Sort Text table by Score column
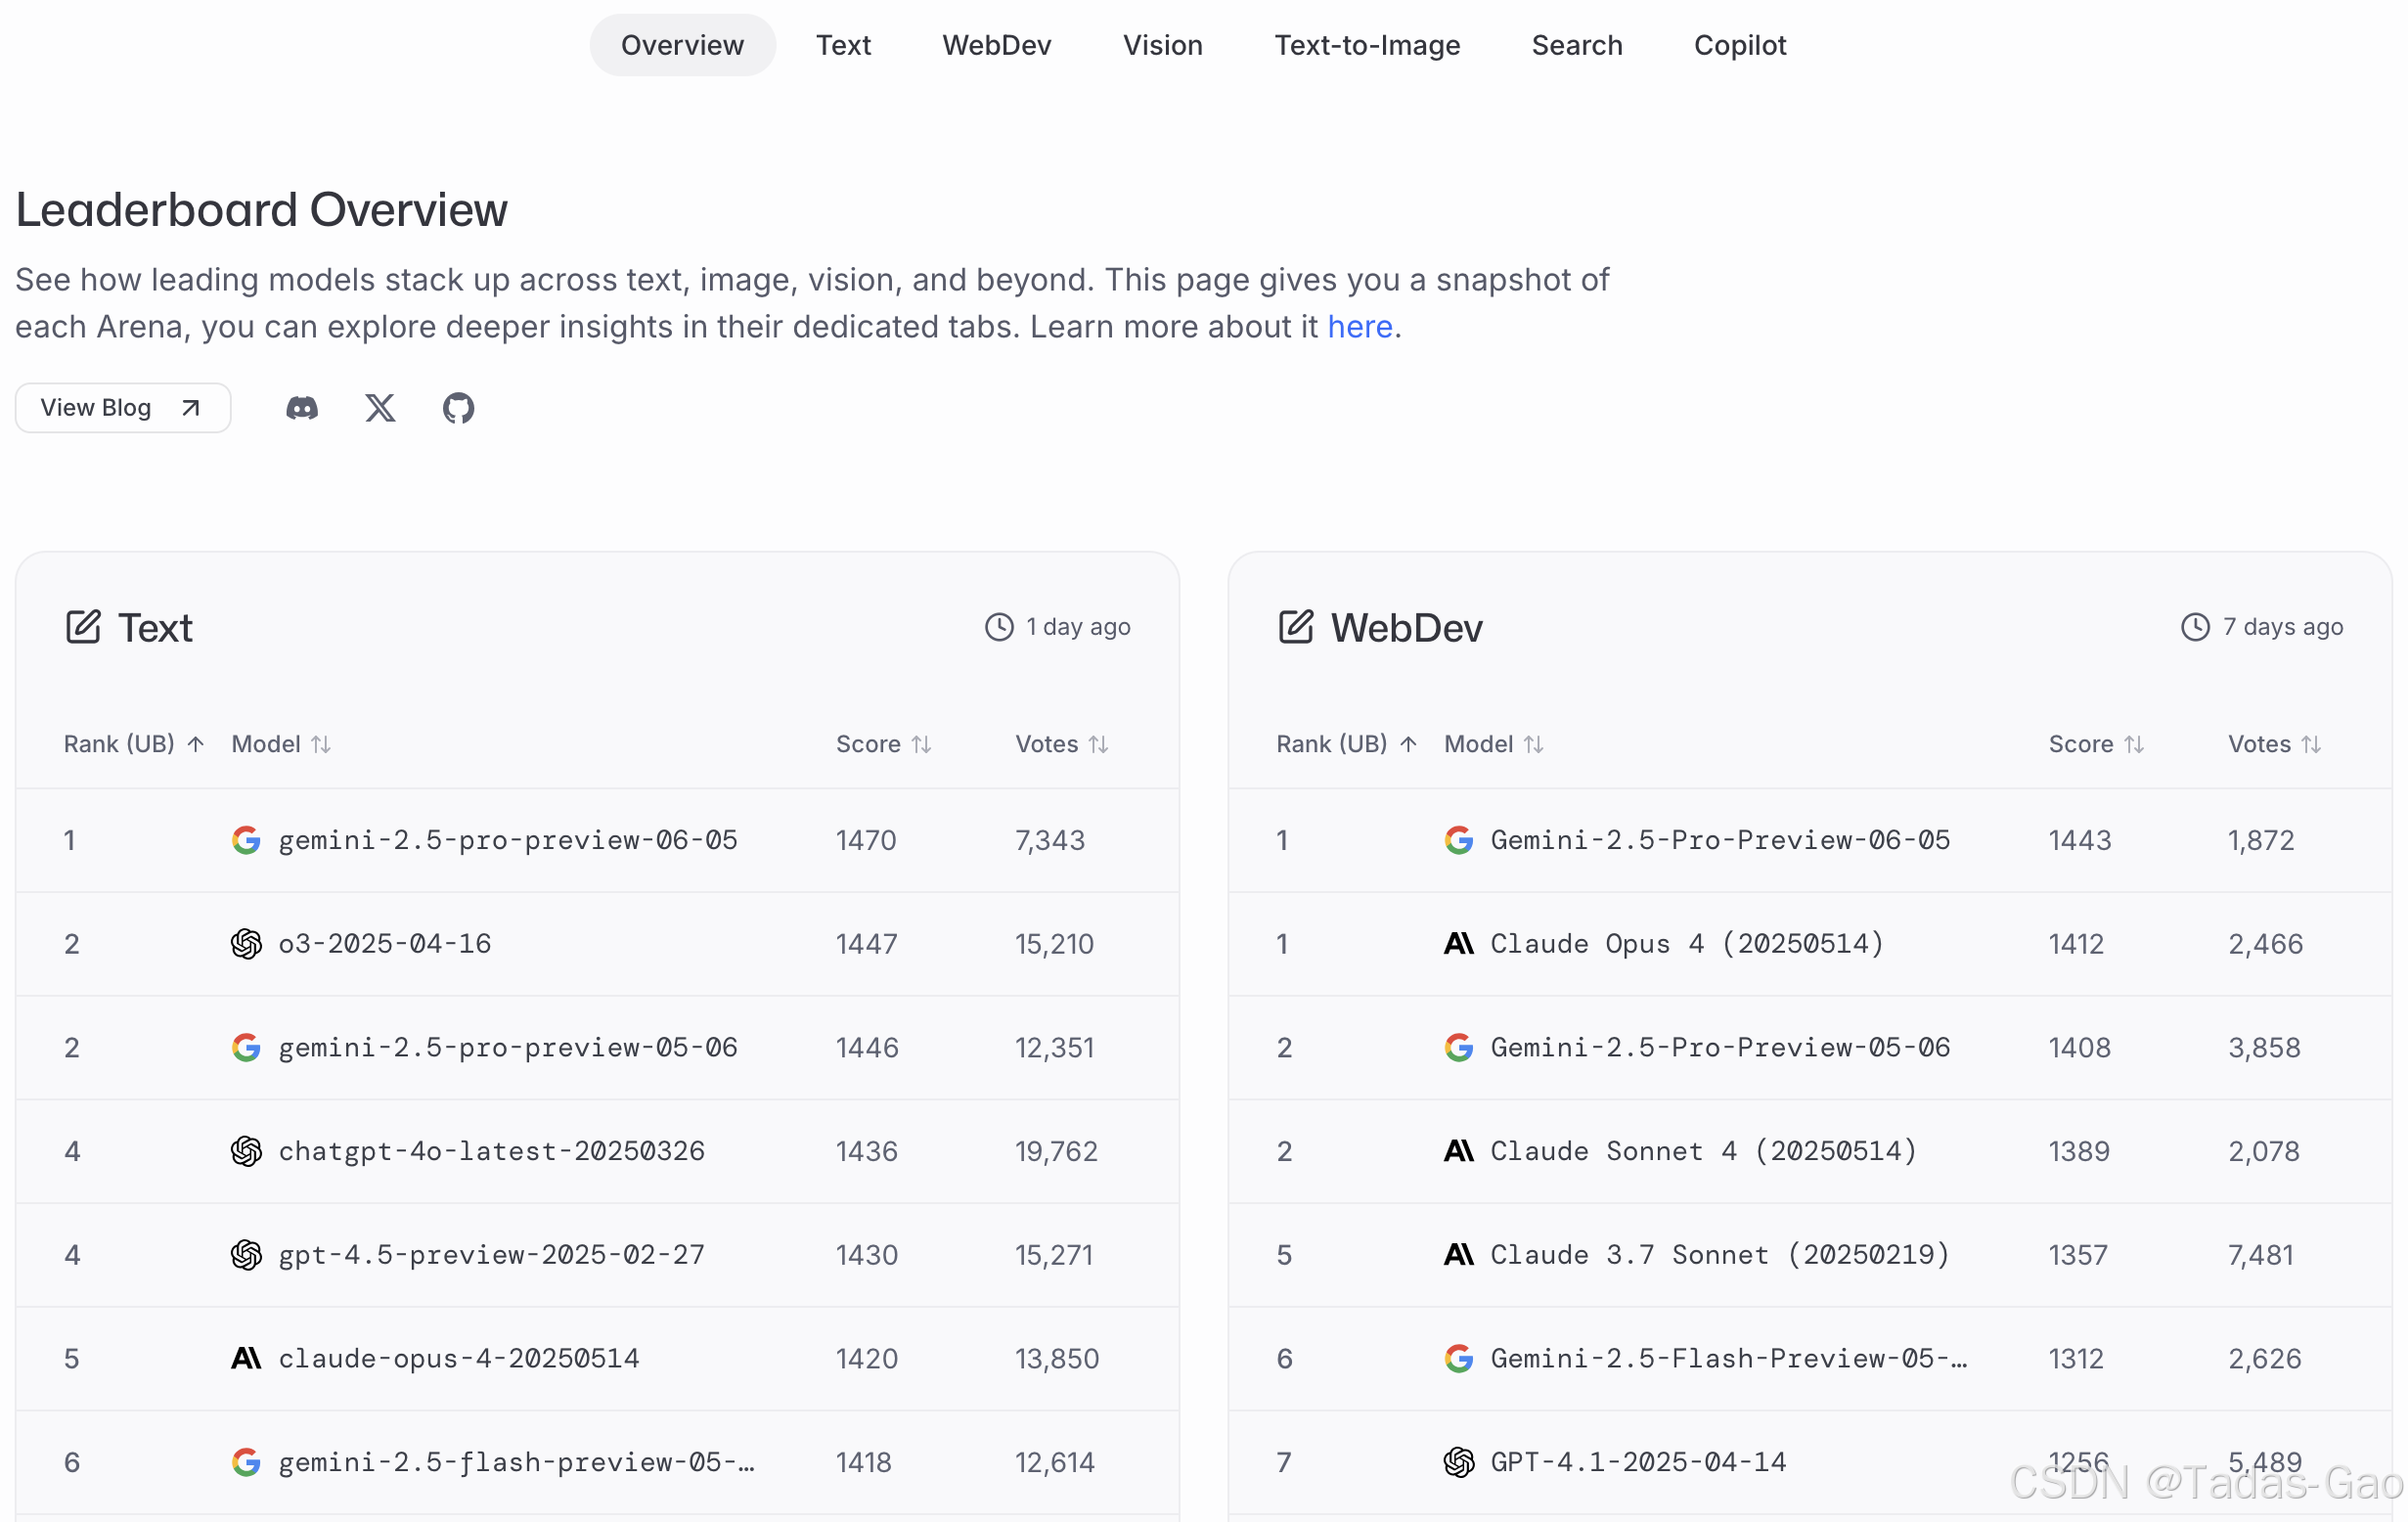The image size is (2408, 1522). (884, 744)
